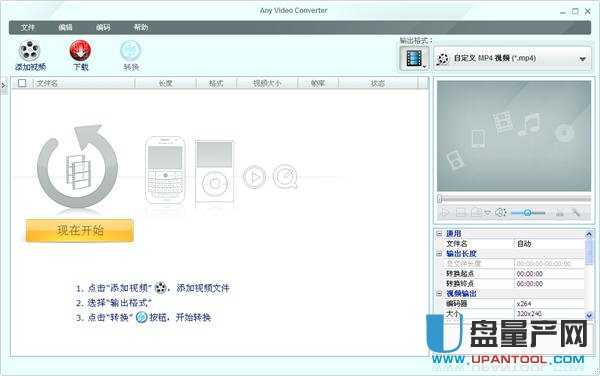Click the properties panel scrollbar thumb
This screenshot has height=376, width=600.
tap(589, 251)
